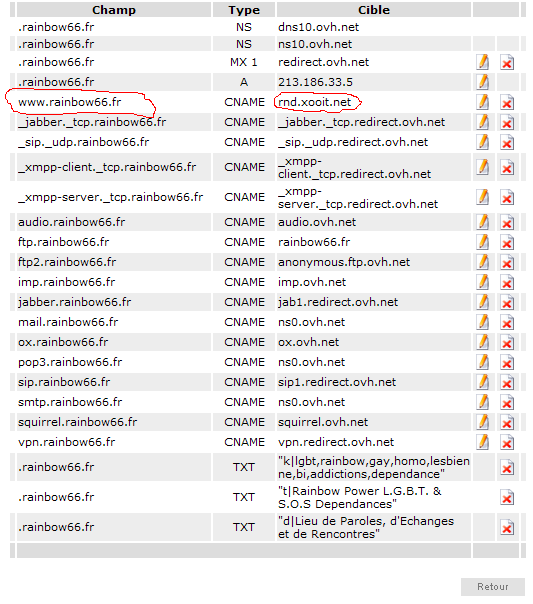Edit the ftp2.rainbow66.fr record
Image resolution: width=533 pixels, height=604 pixels.
483,262
